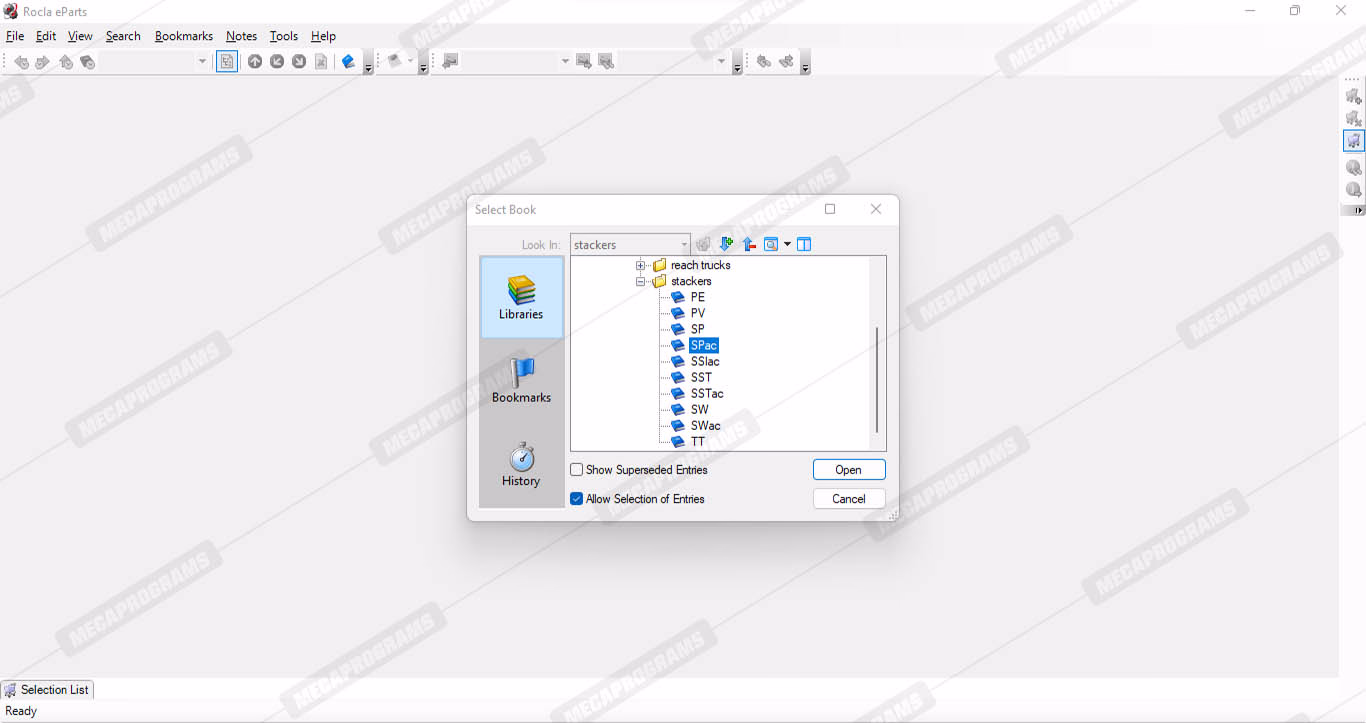Open the find view options dropdown arrow

coord(787,244)
